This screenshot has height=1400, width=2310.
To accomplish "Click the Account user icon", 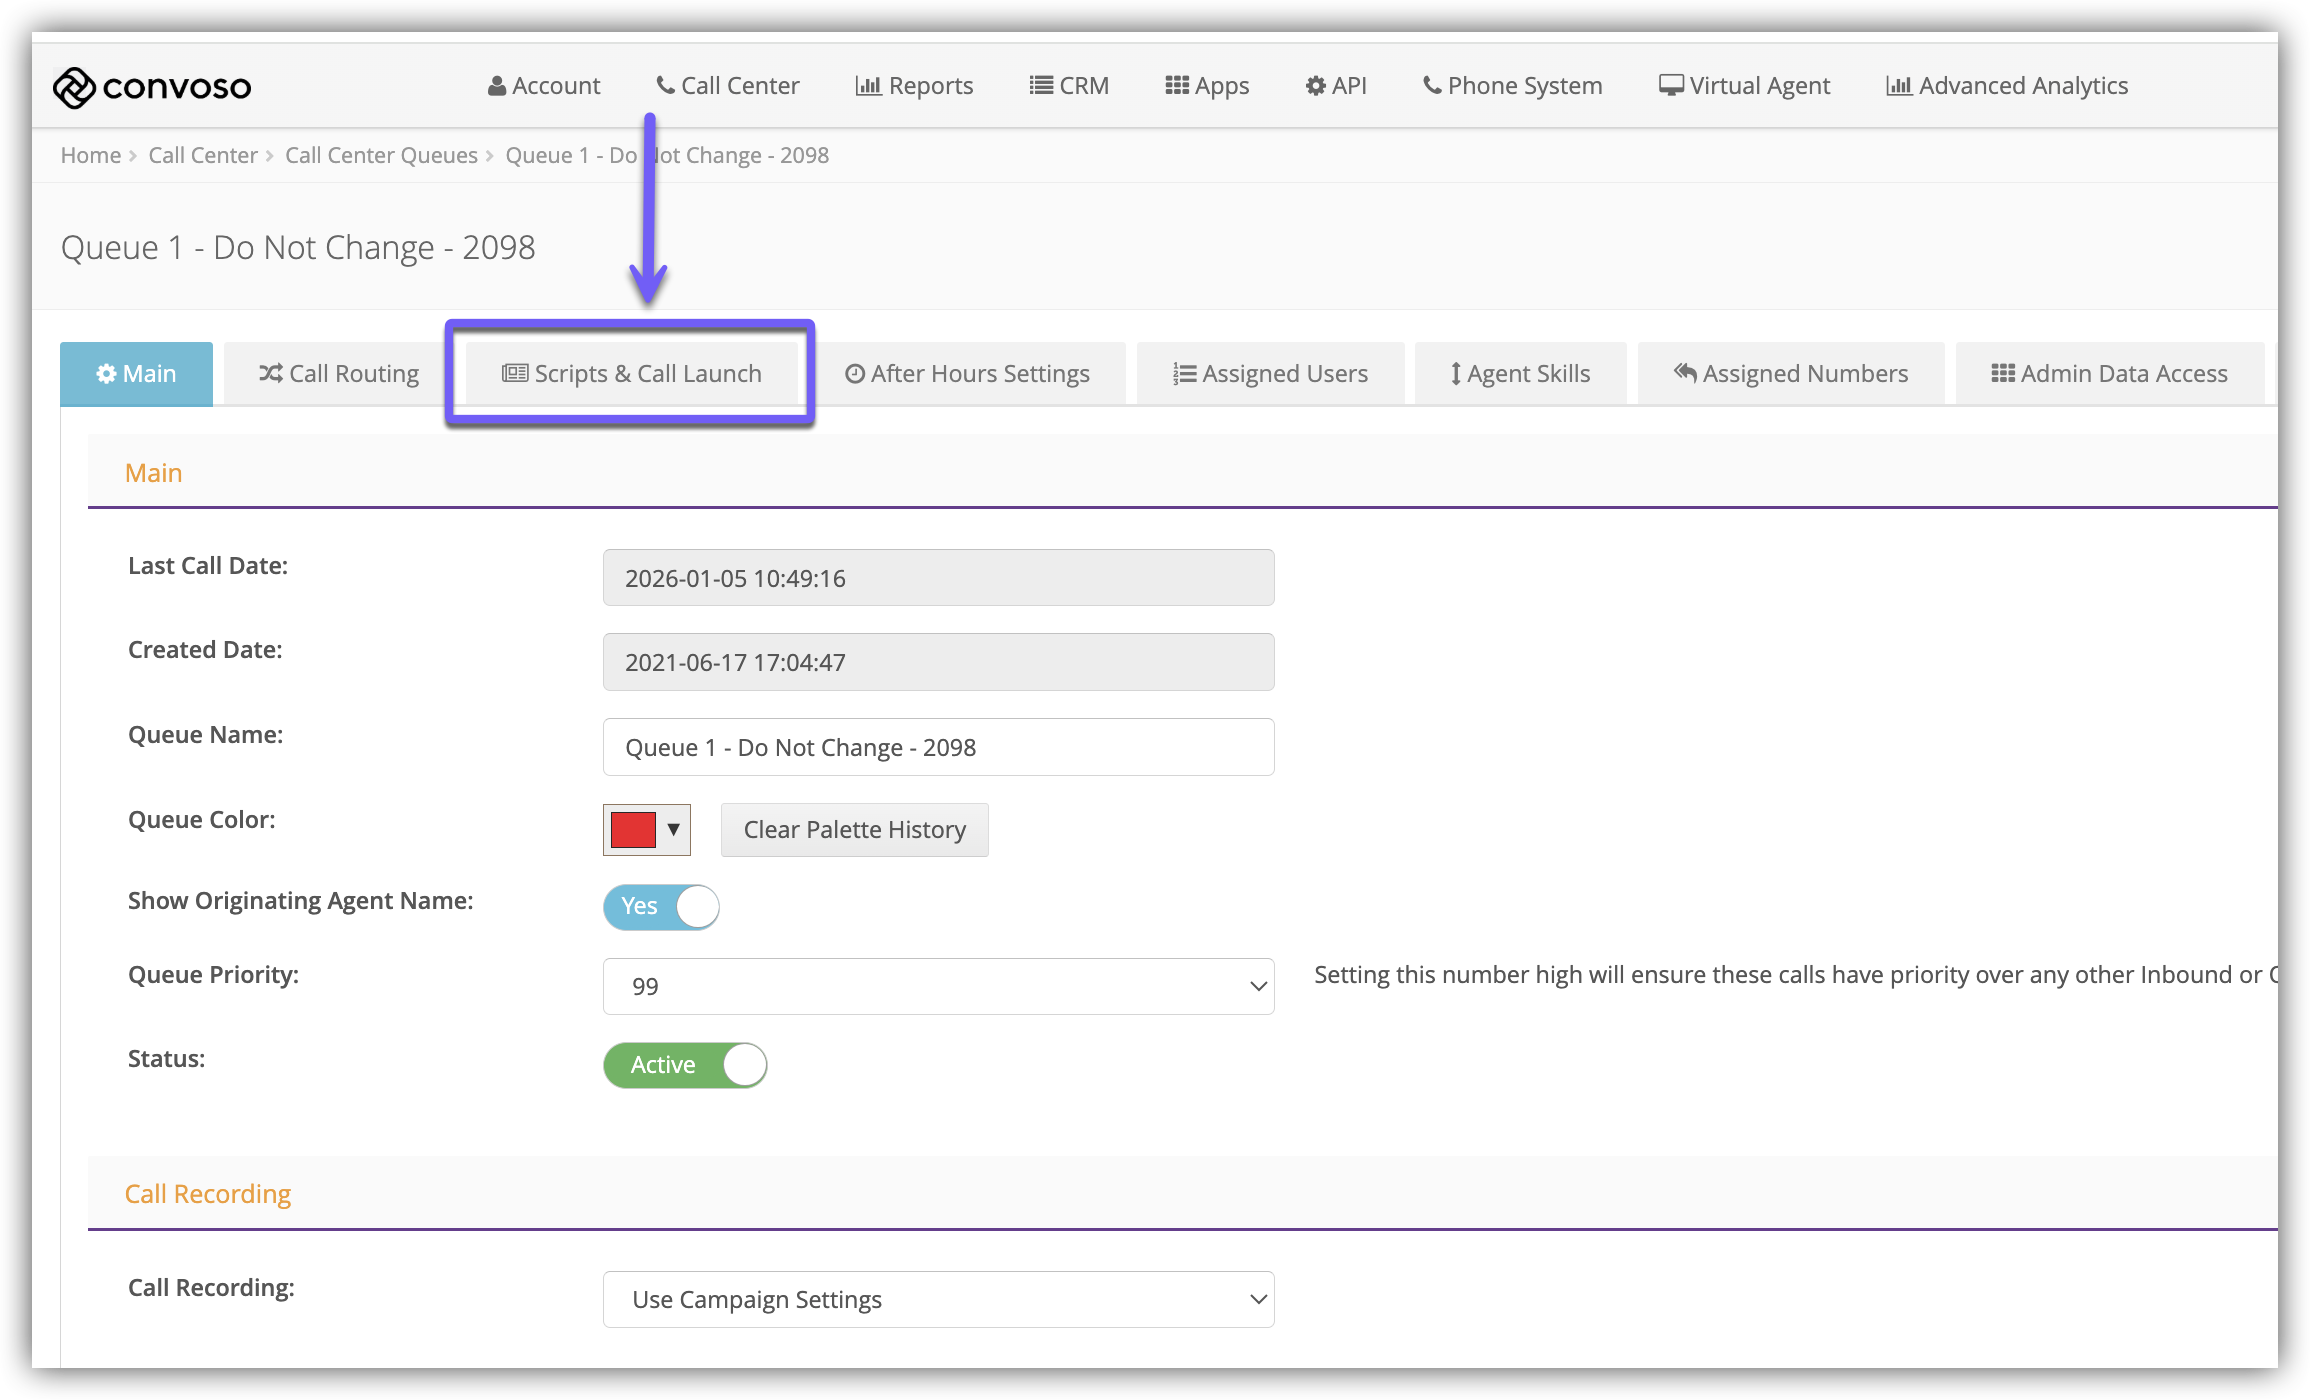I will [496, 86].
